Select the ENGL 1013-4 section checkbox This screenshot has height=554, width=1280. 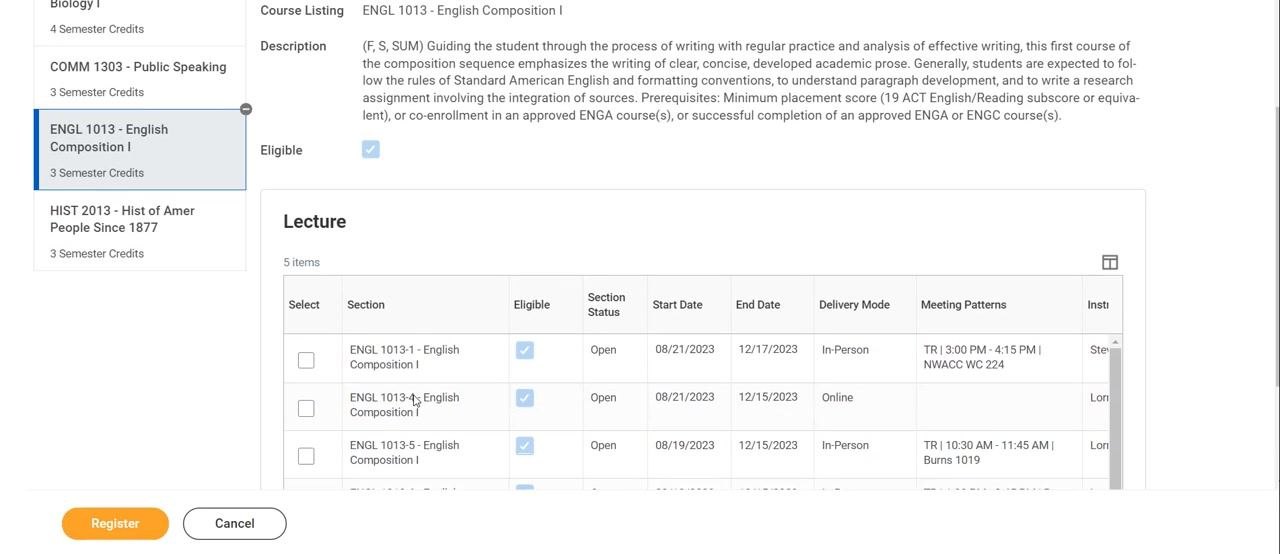tap(306, 408)
